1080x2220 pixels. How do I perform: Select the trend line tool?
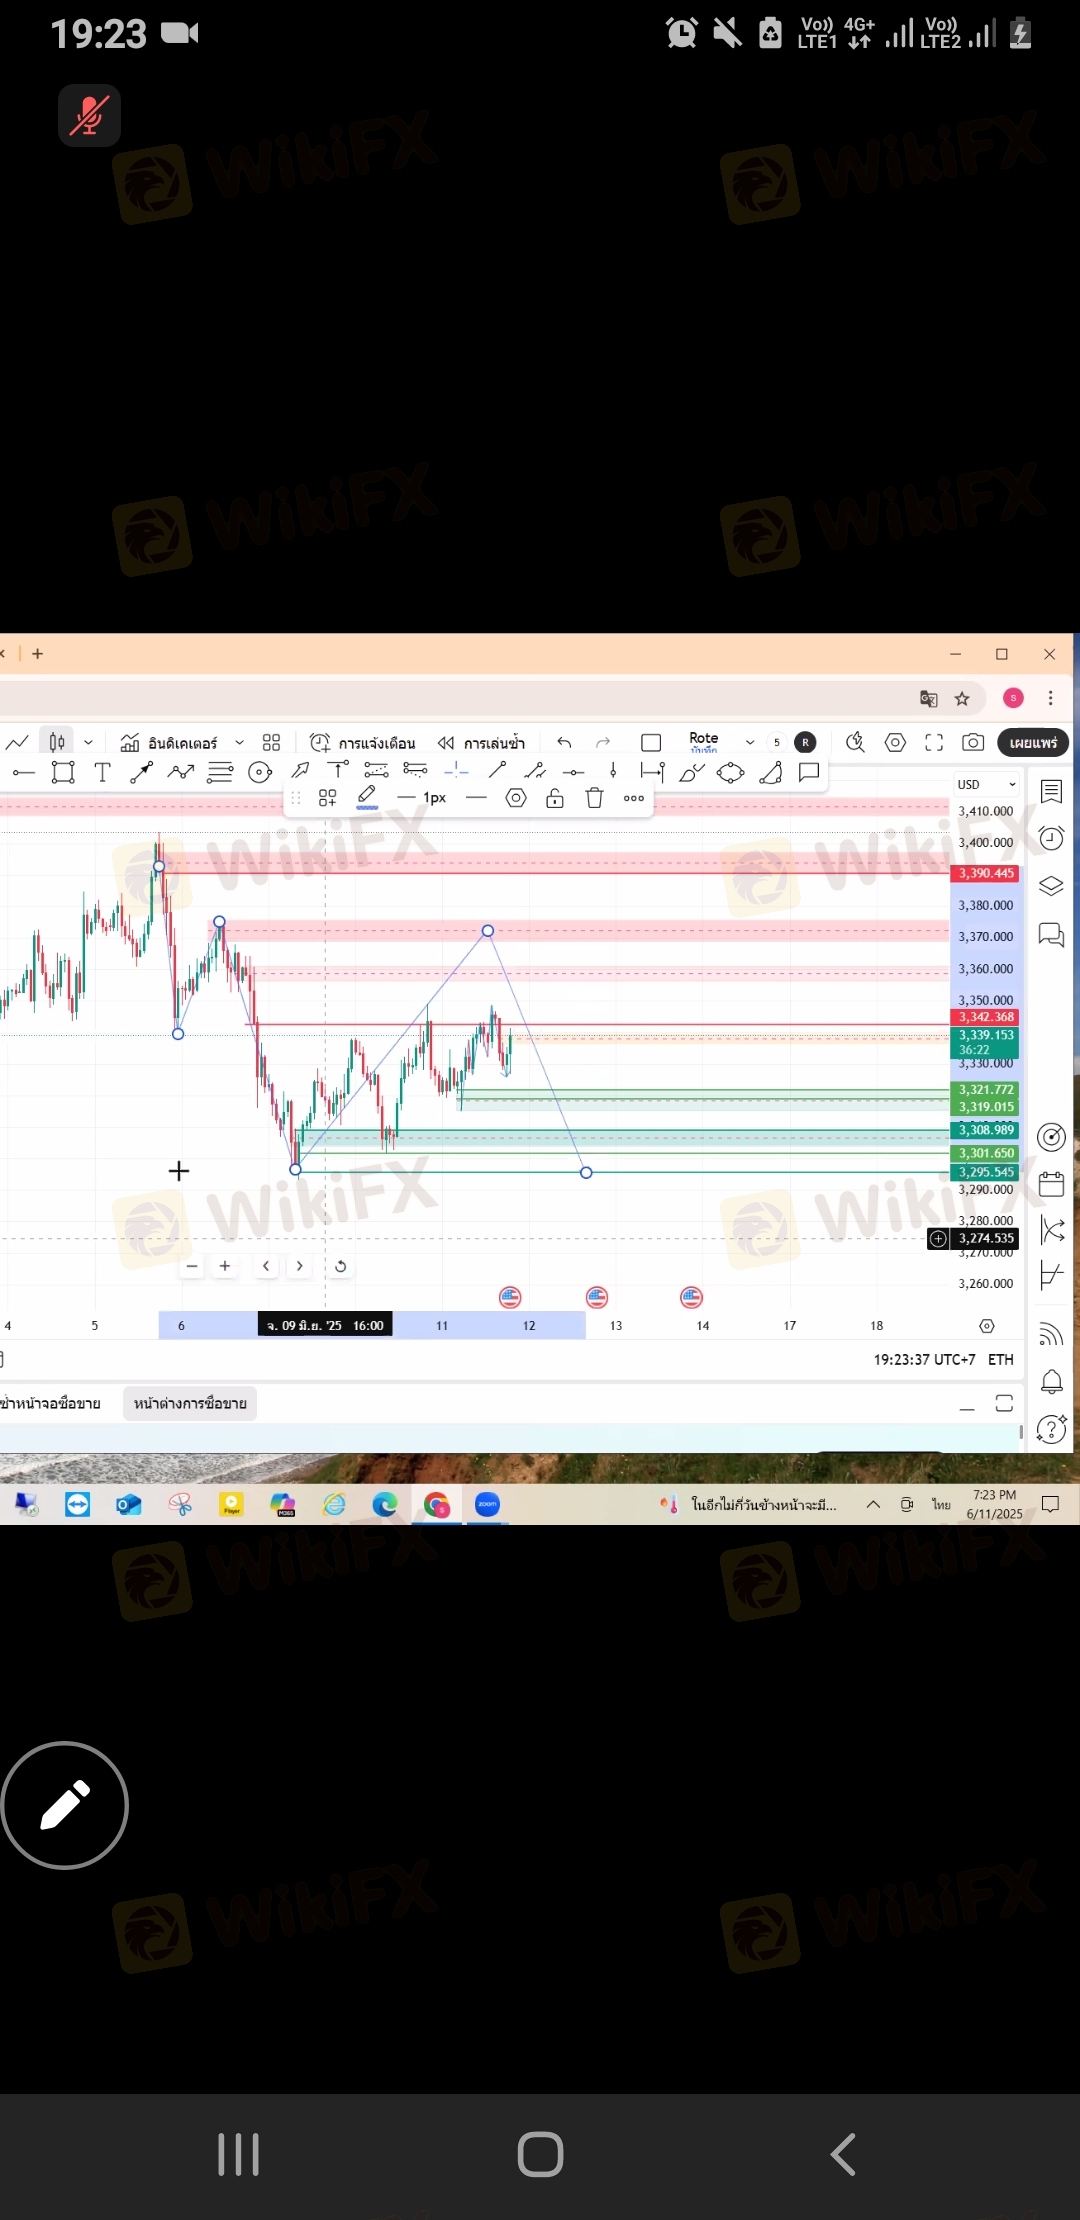click(141, 772)
